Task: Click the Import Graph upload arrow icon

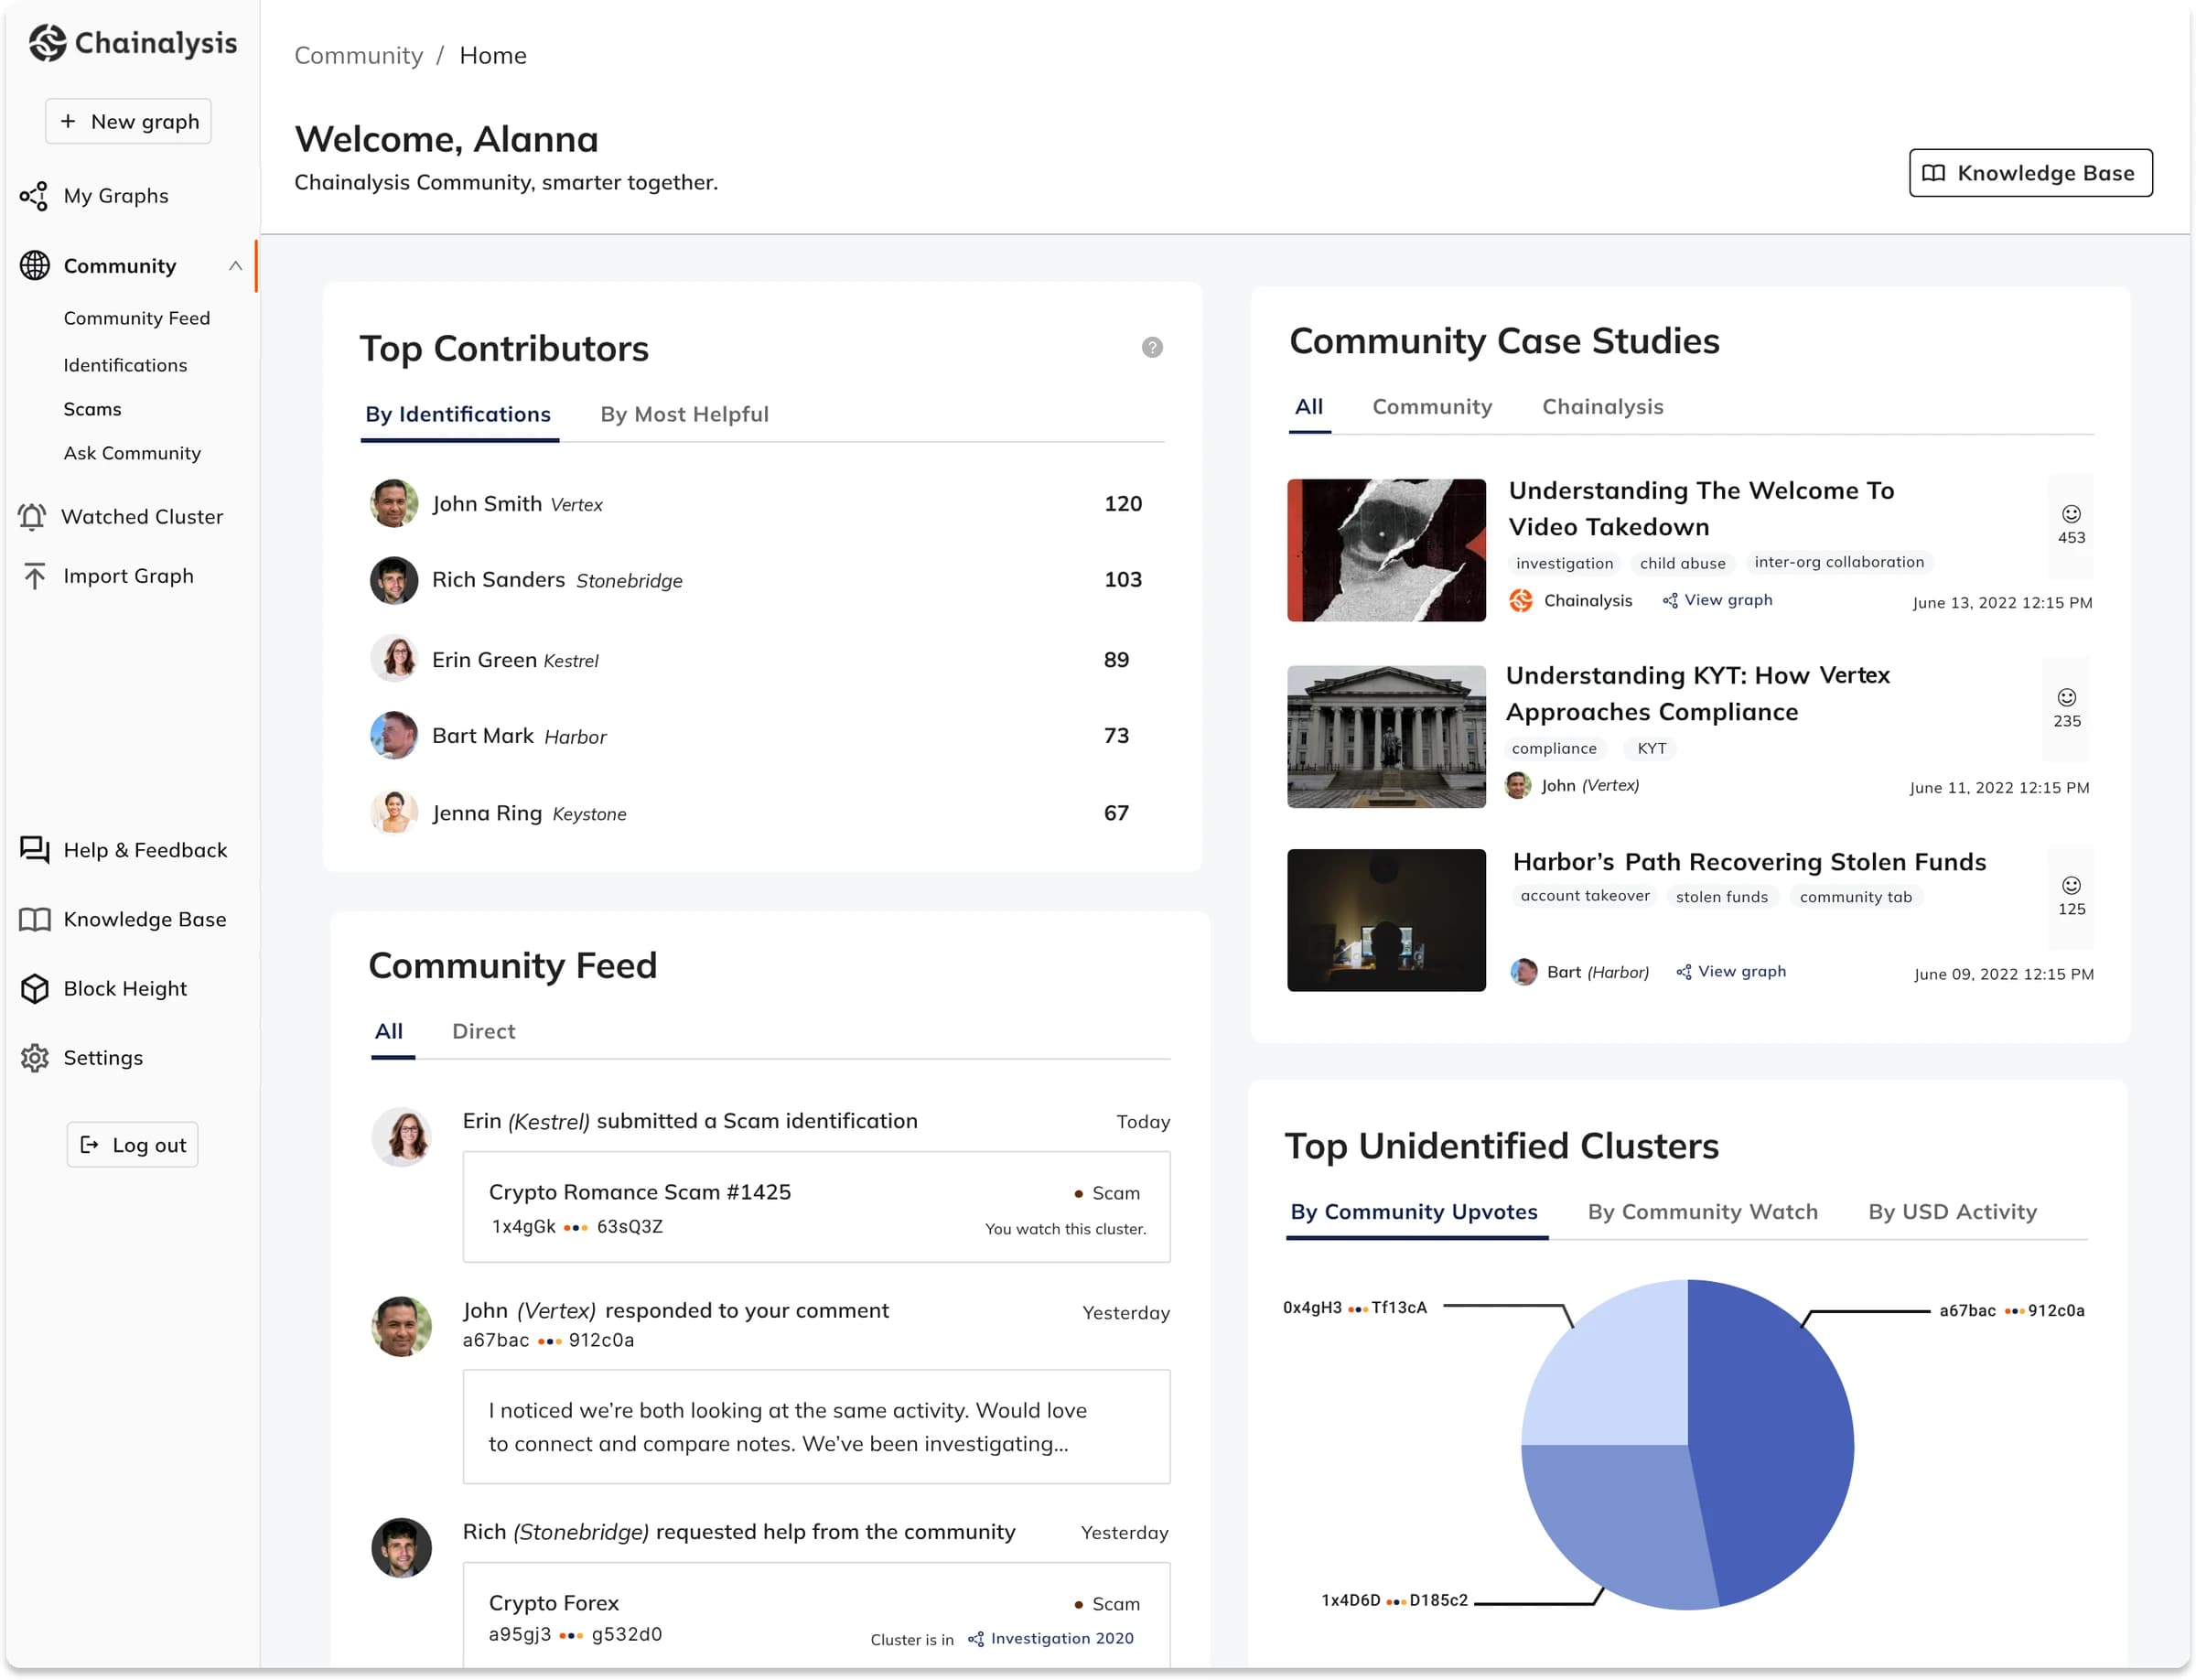Action: (x=35, y=576)
